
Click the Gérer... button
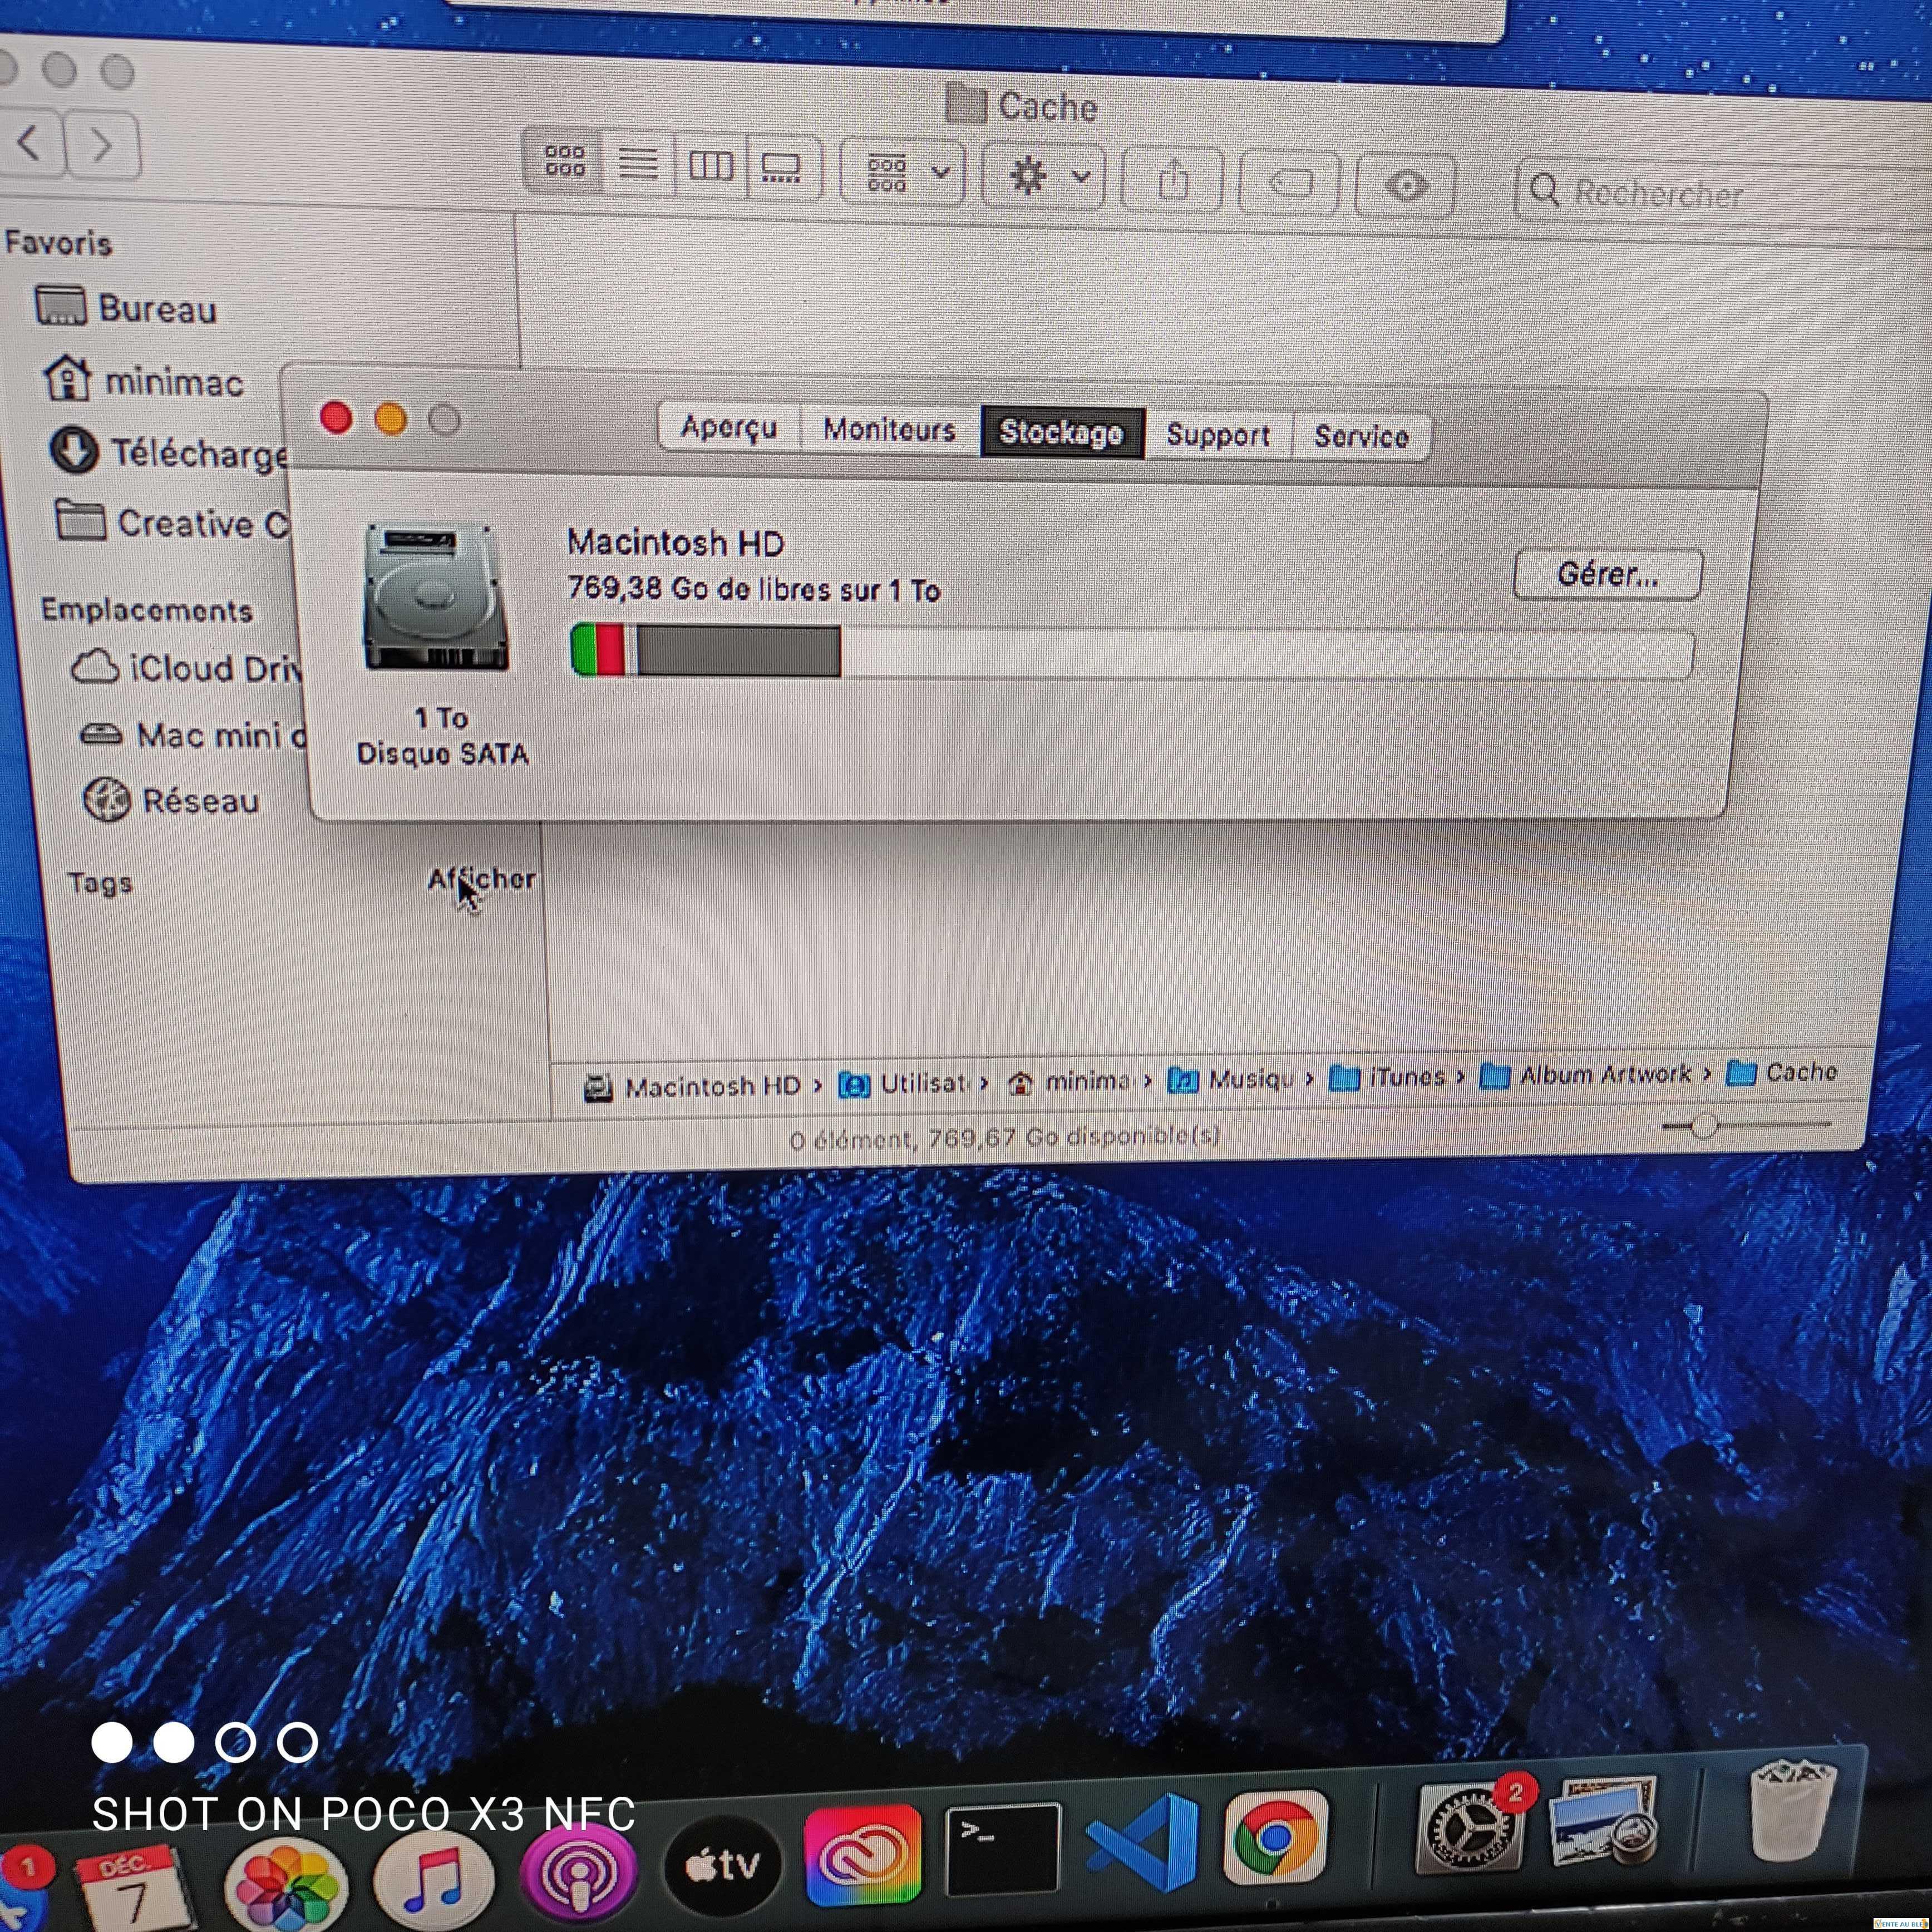[1607, 575]
